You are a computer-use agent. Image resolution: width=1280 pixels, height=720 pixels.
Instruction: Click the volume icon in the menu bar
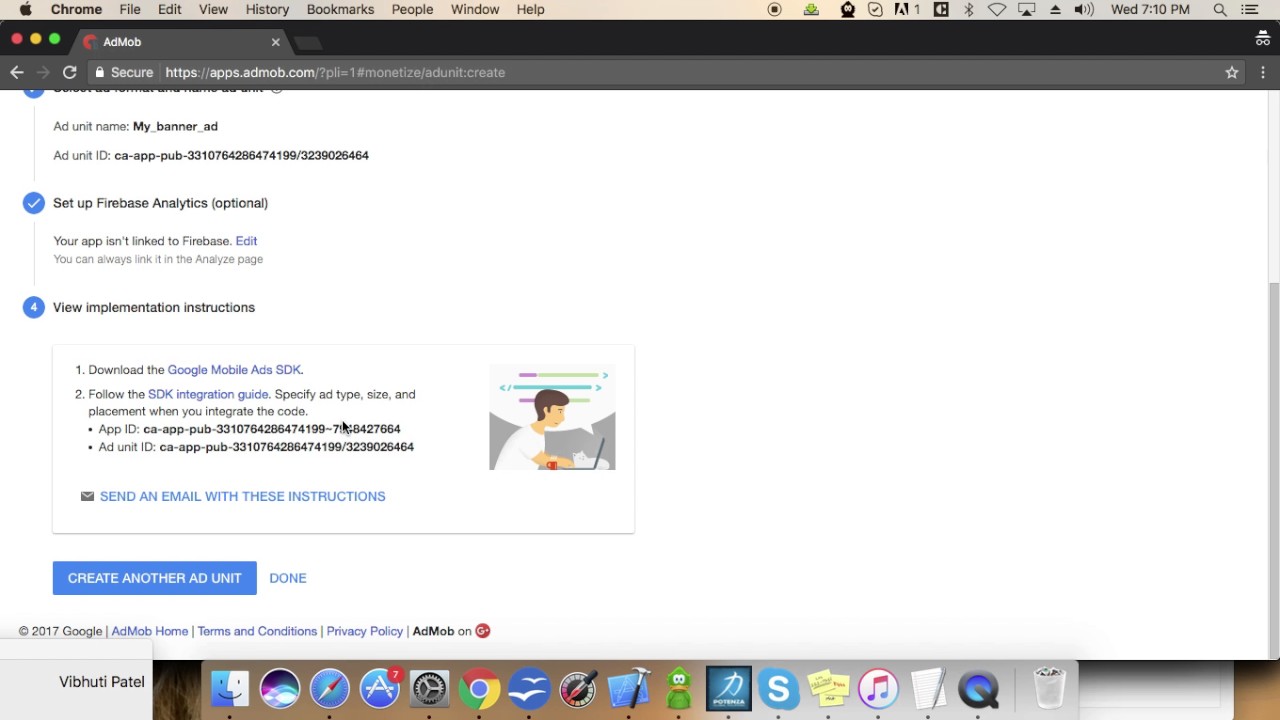[1084, 10]
